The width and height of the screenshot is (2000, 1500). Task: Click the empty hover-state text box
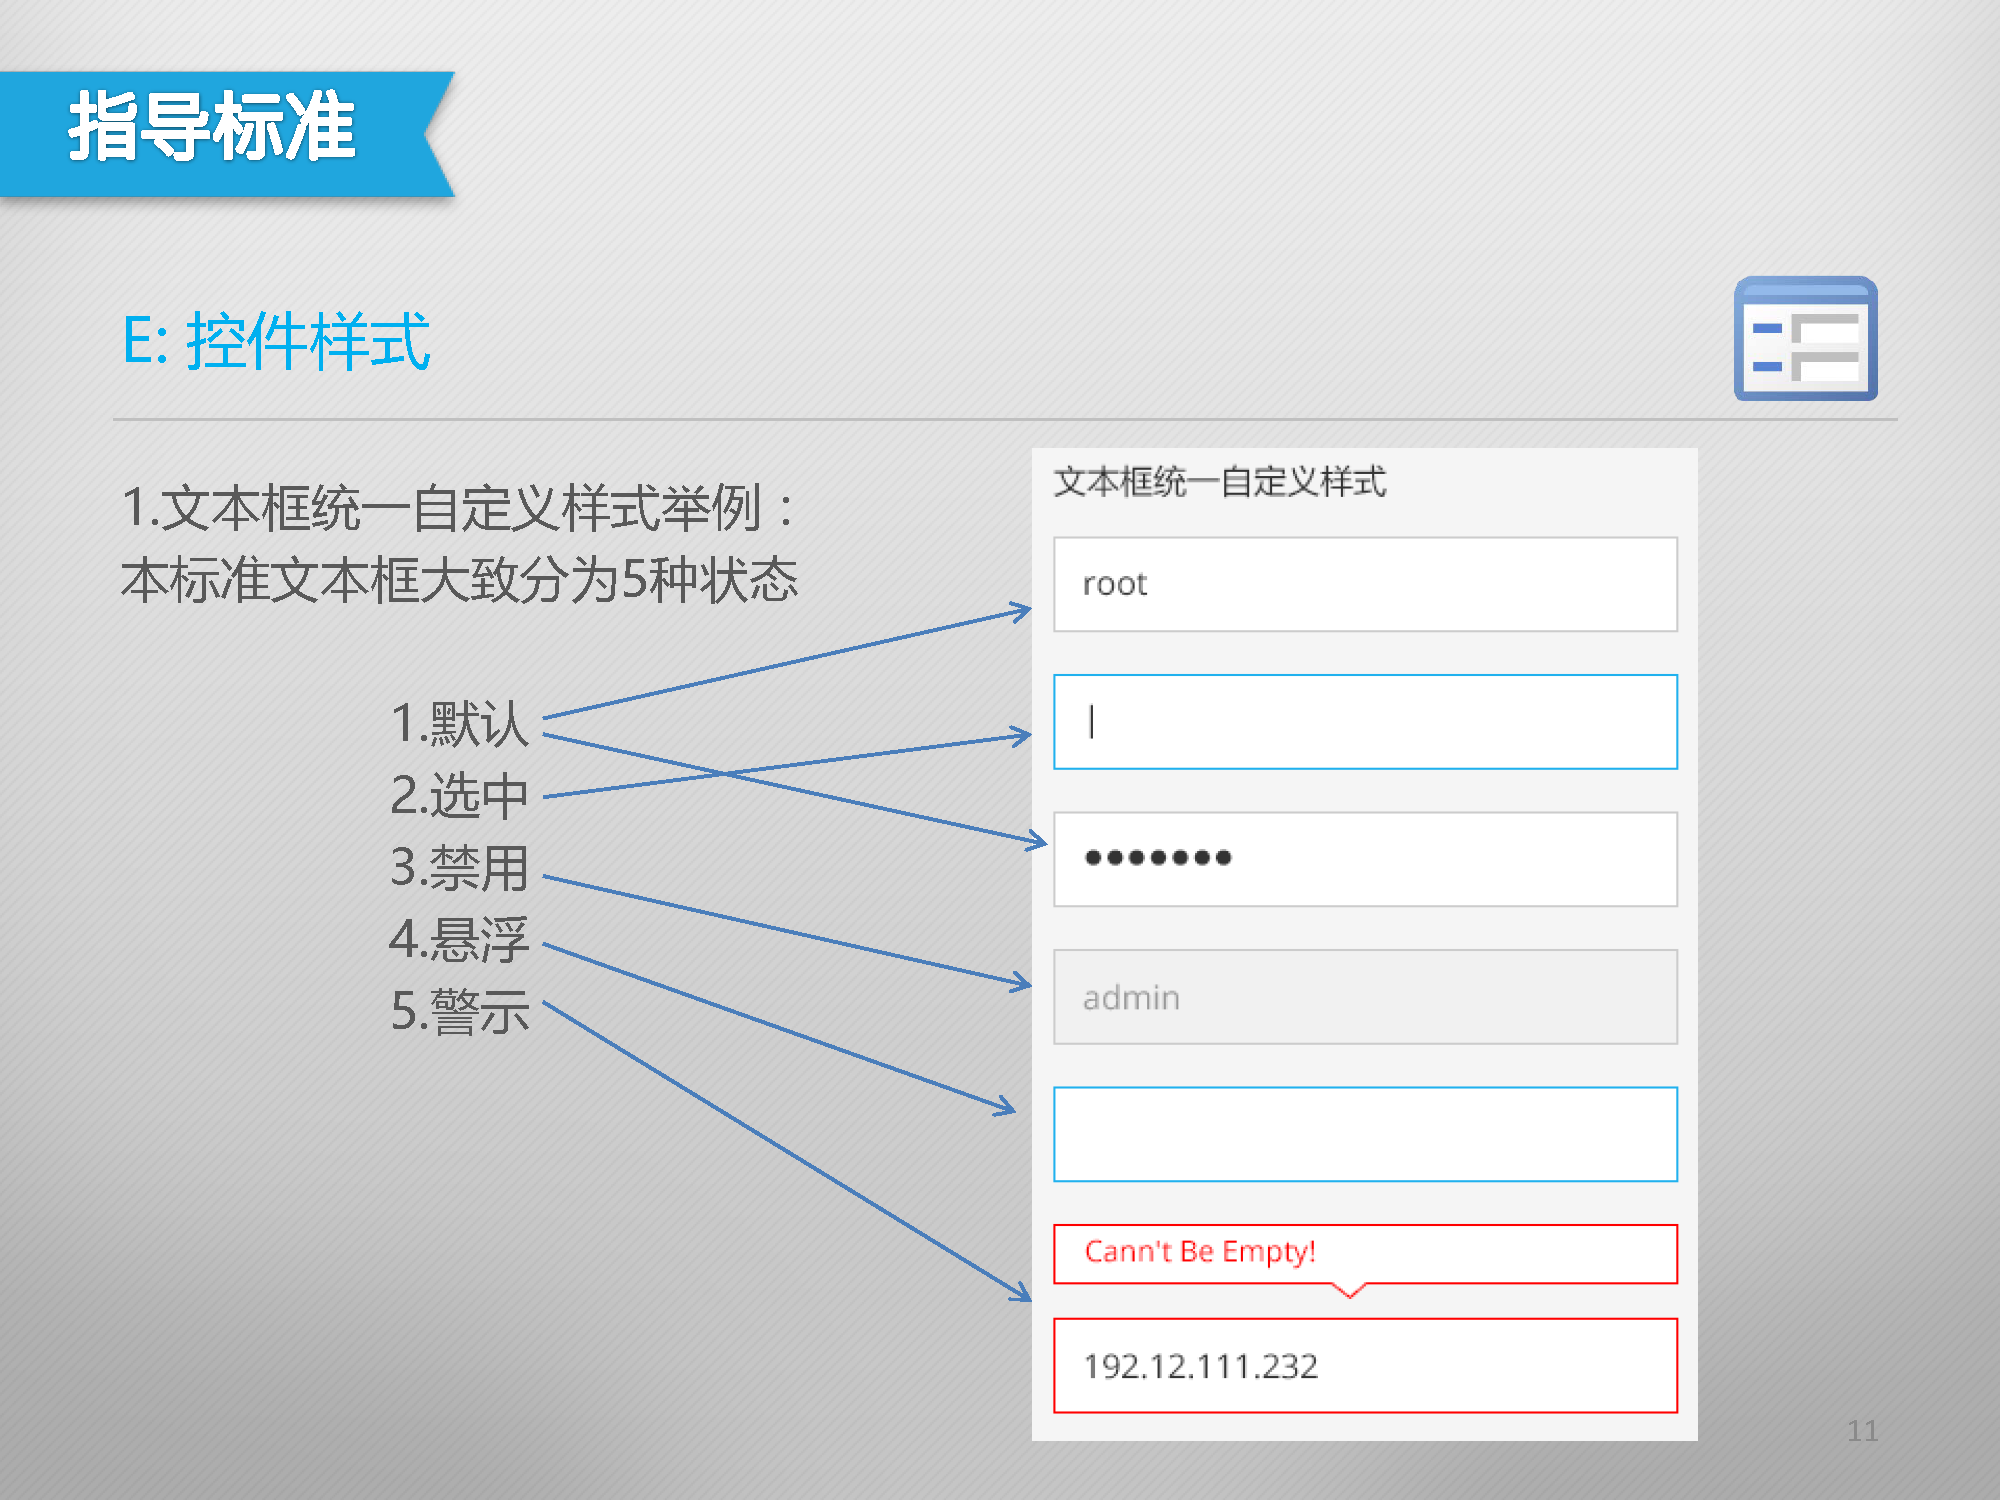click(x=1365, y=1134)
